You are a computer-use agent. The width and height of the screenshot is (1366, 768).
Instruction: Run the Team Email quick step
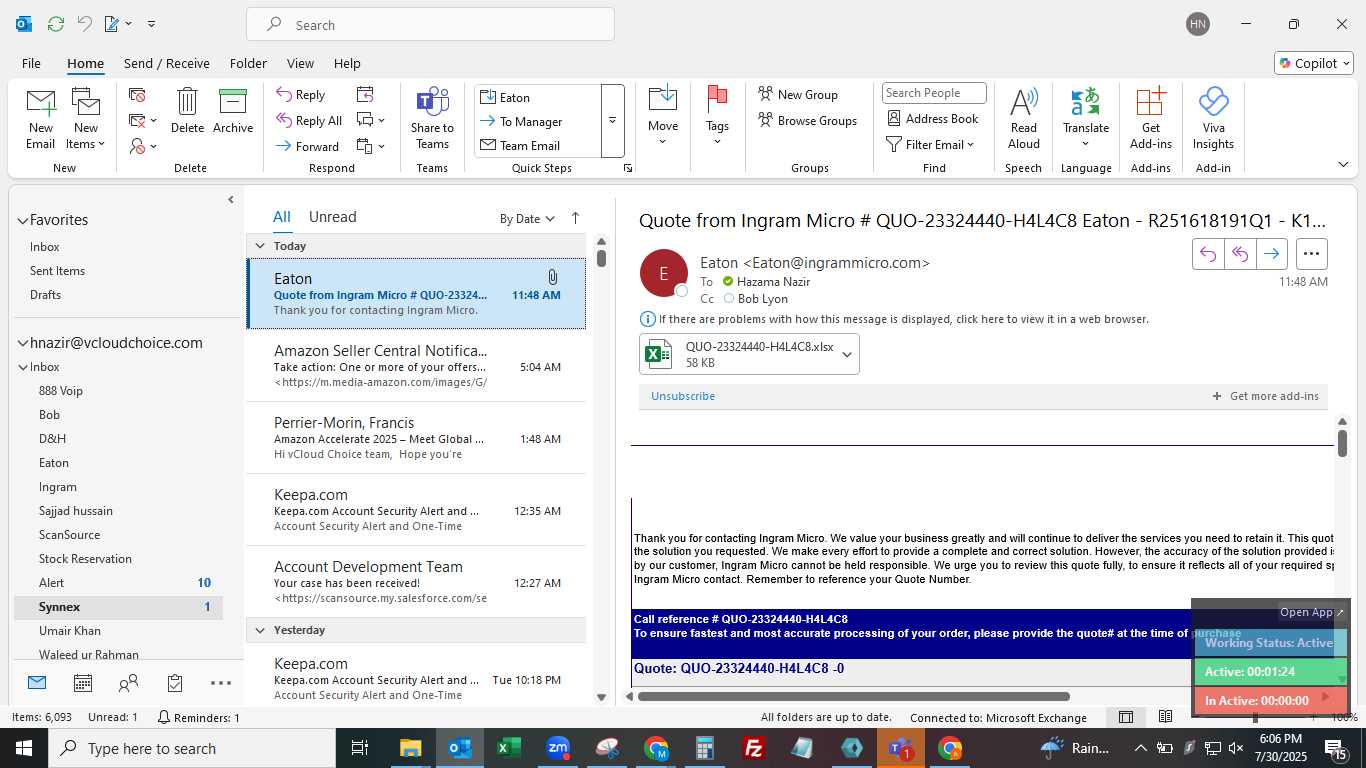pos(538,145)
